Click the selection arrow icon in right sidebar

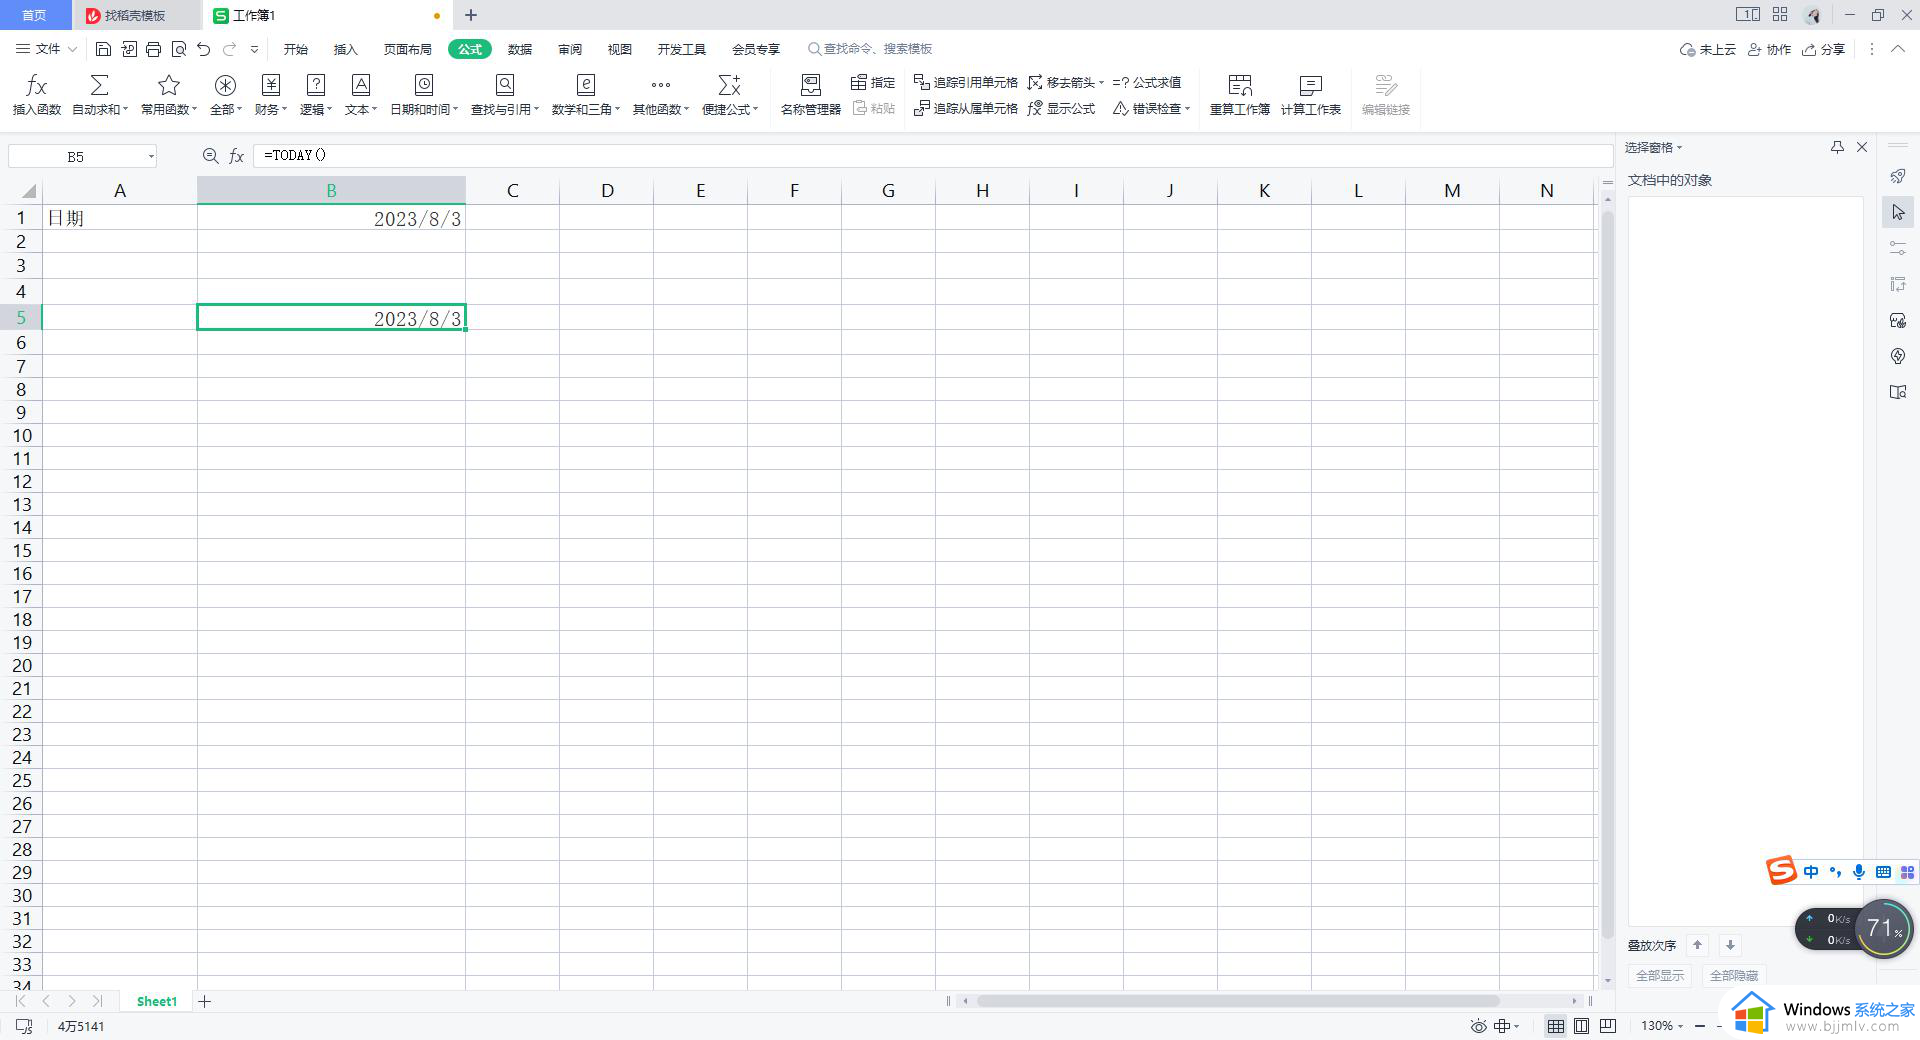click(1898, 212)
